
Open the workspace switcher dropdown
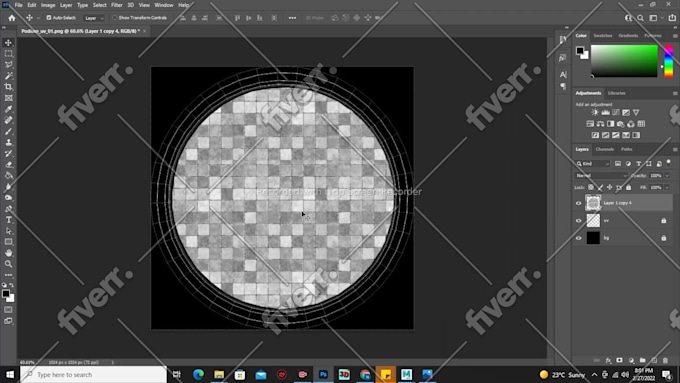654,18
